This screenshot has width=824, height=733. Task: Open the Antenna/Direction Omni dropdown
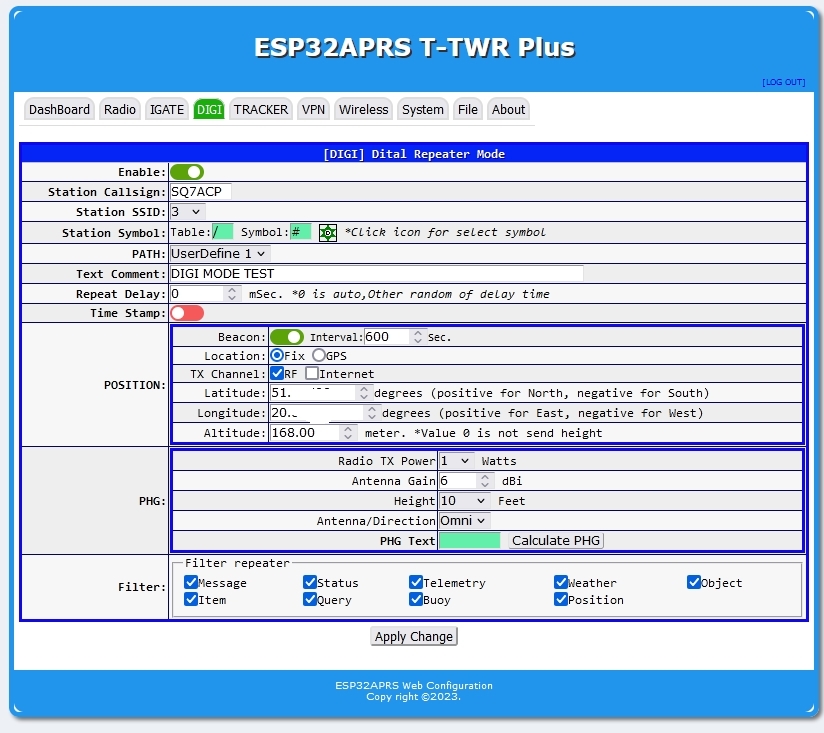point(465,520)
